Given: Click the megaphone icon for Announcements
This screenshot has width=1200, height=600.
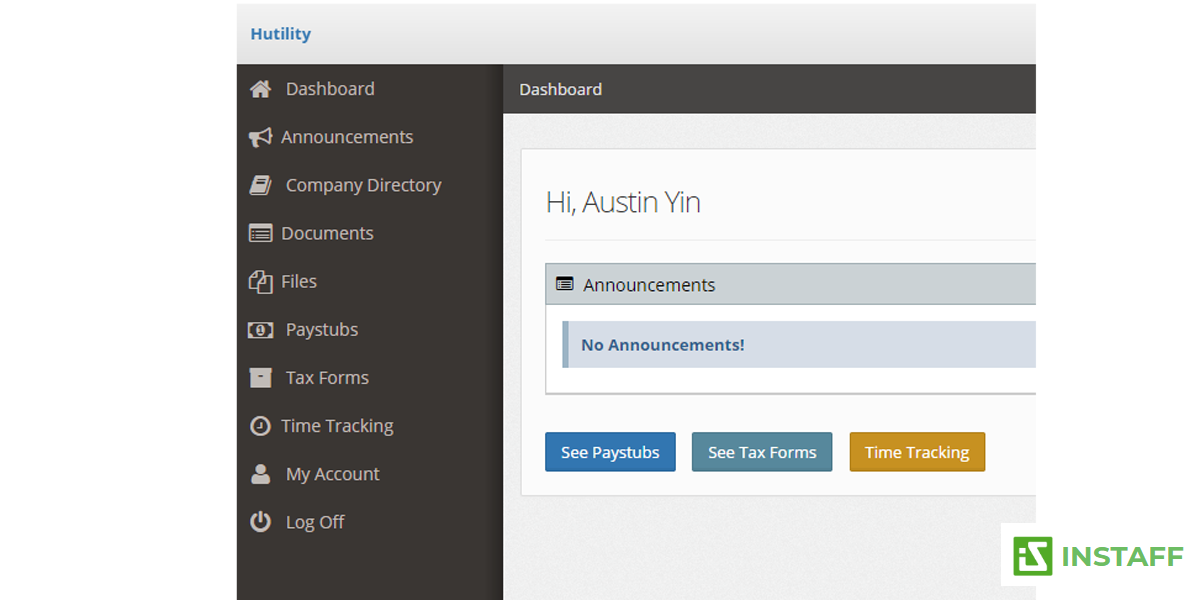Looking at the screenshot, I should pos(260,137).
